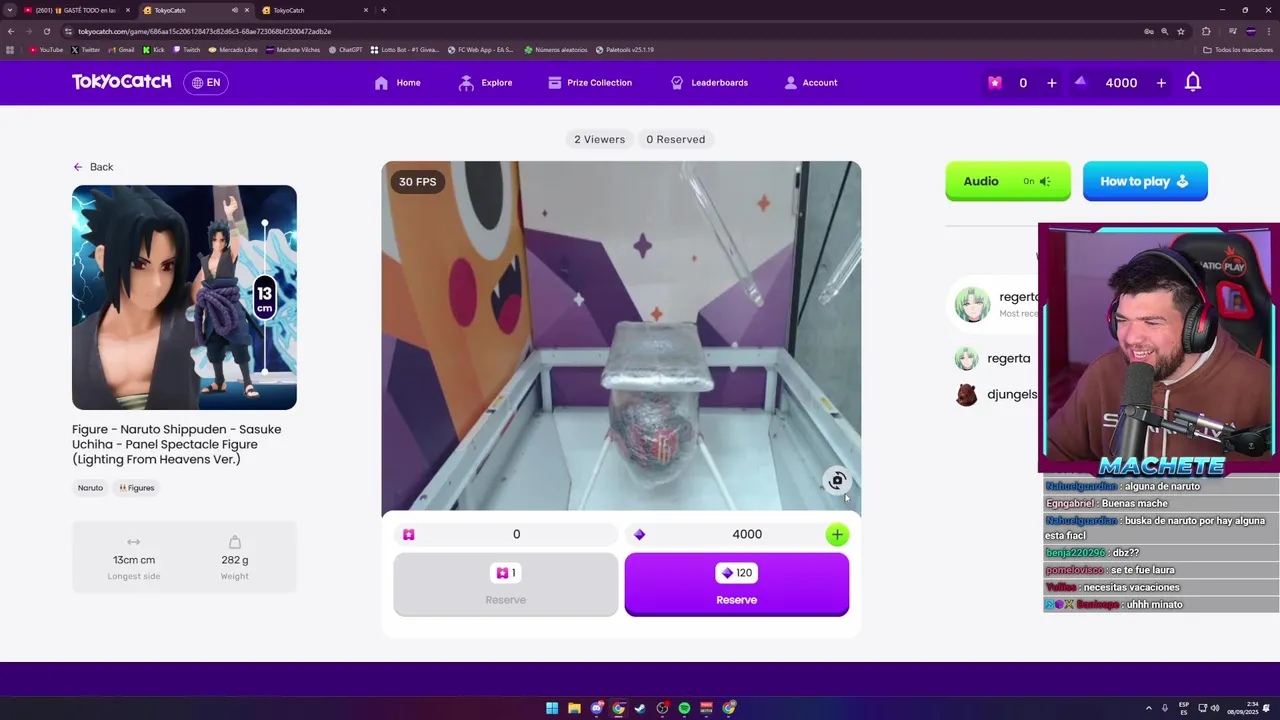Open volume control in system tray
The image size is (1280, 720).
pyautogui.click(x=1215, y=708)
